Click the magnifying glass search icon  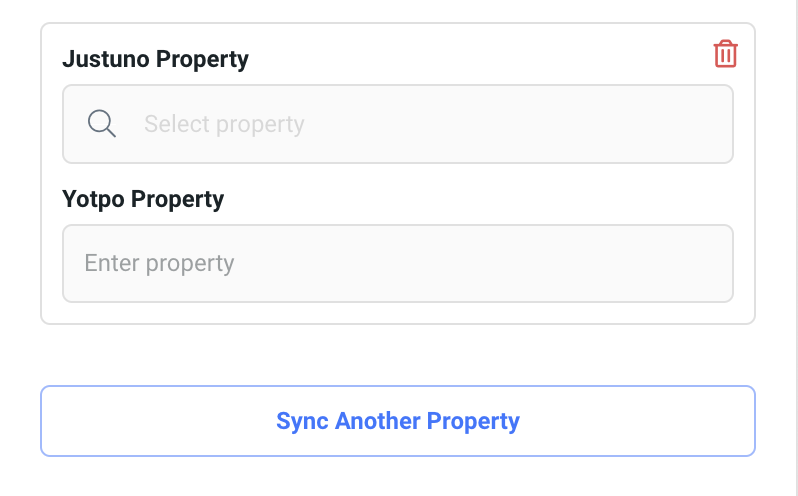click(x=102, y=124)
